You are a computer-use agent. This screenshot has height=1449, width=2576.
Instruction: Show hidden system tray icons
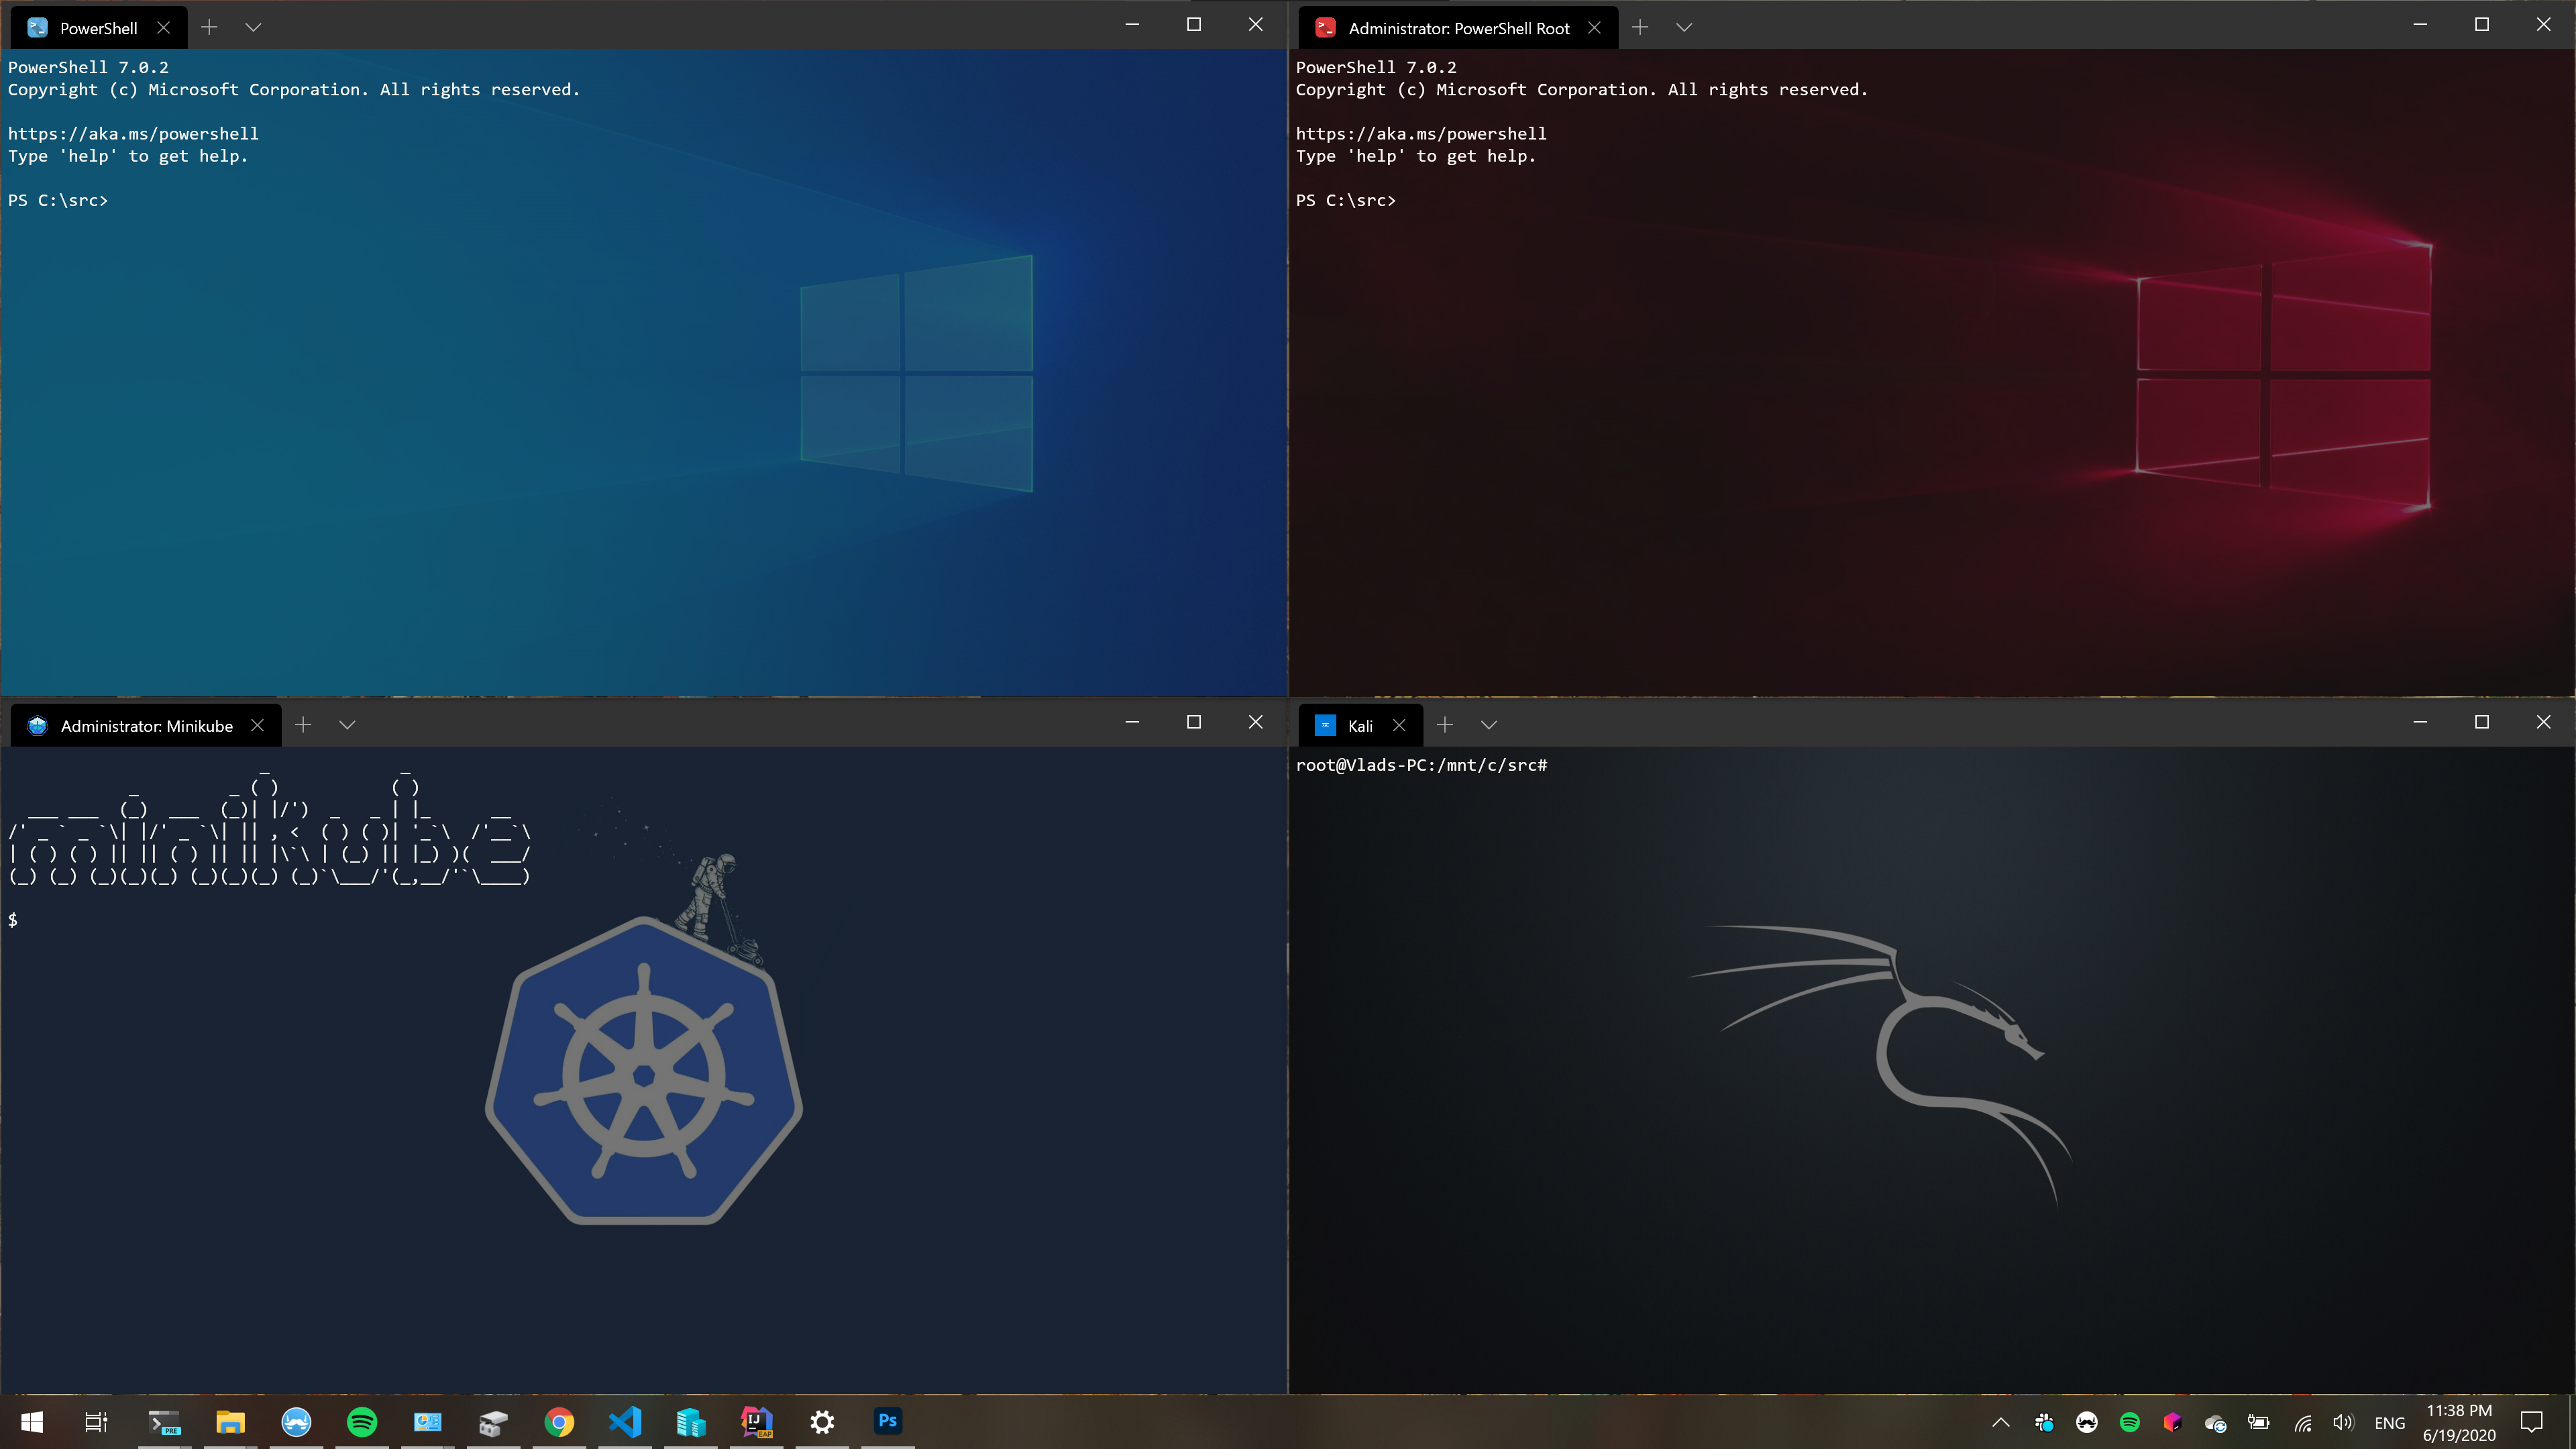(2000, 1423)
